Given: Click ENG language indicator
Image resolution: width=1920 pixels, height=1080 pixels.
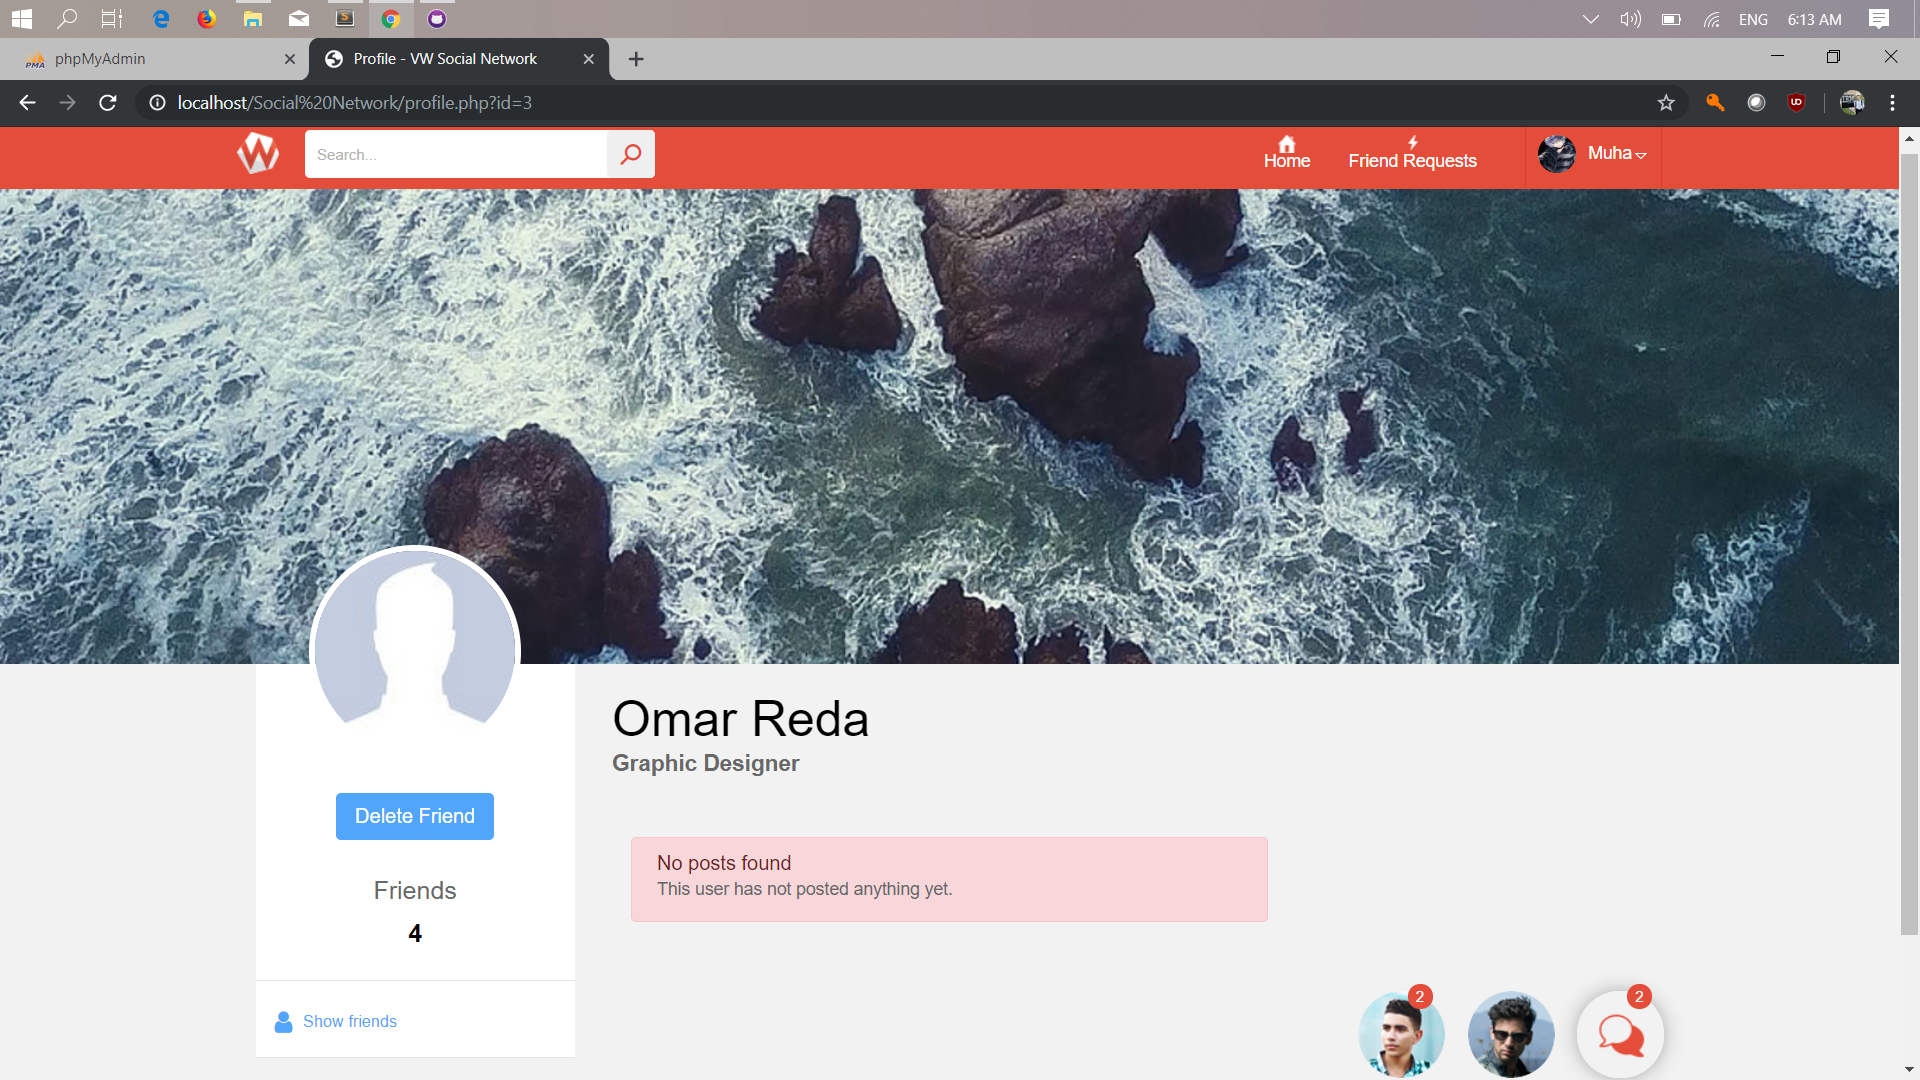Looking at the screenshot, I should click(x=1753, y=19).
